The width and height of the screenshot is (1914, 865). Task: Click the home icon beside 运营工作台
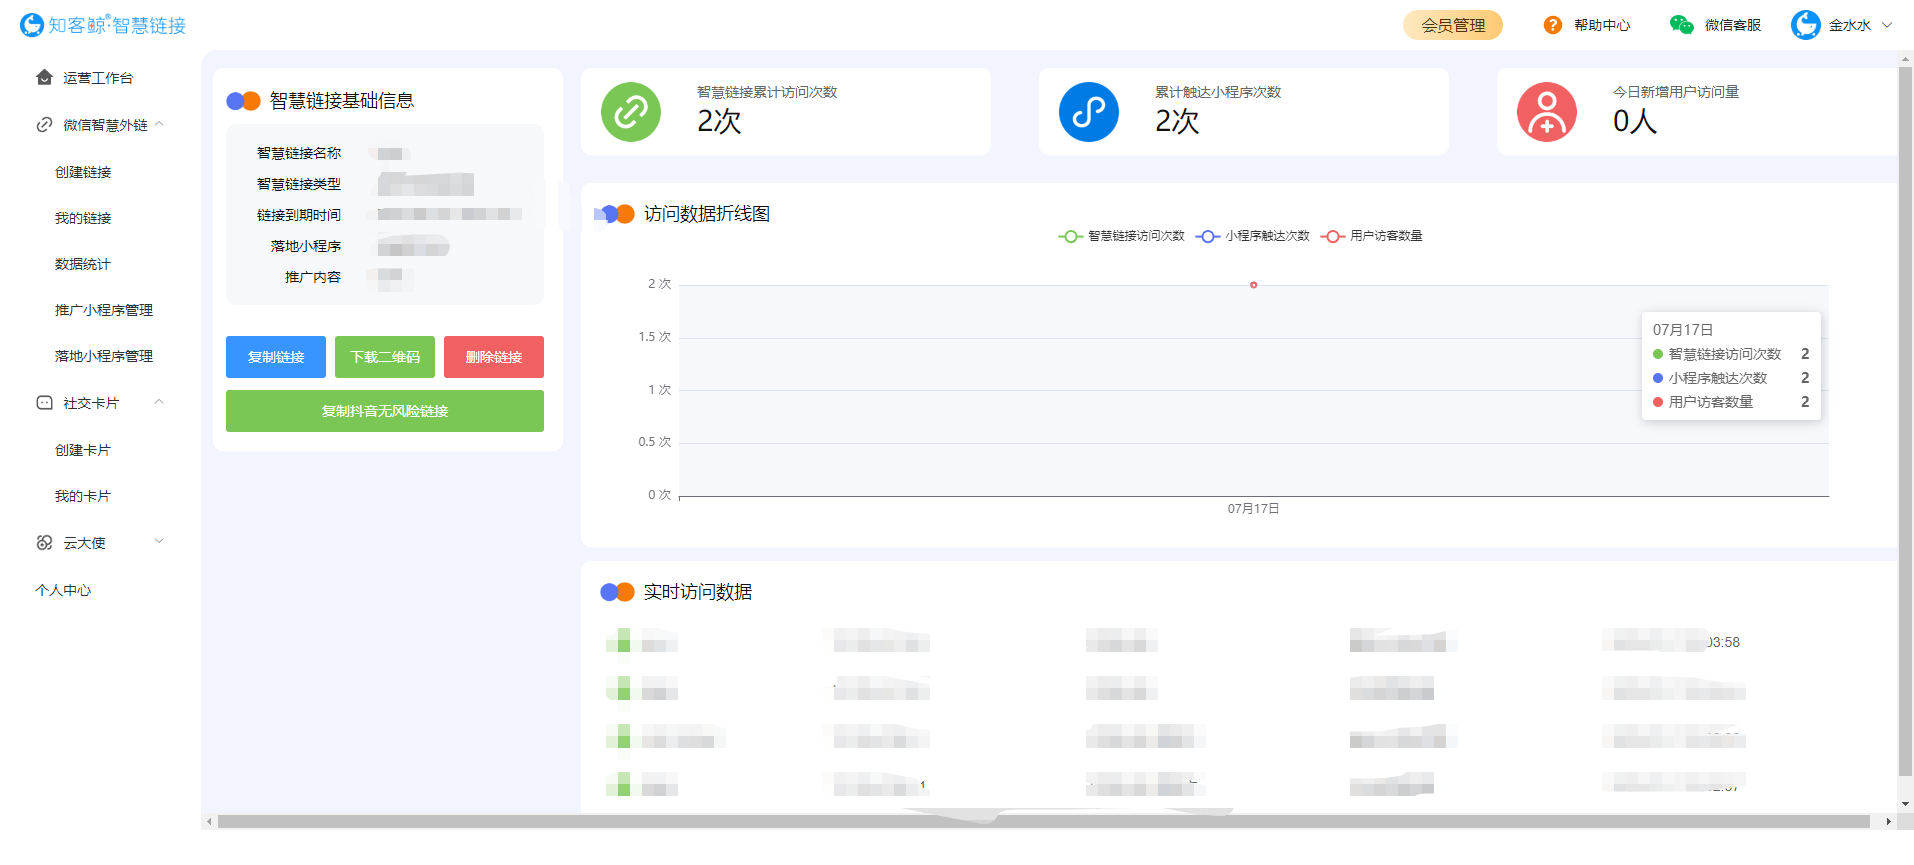point(44,78)
